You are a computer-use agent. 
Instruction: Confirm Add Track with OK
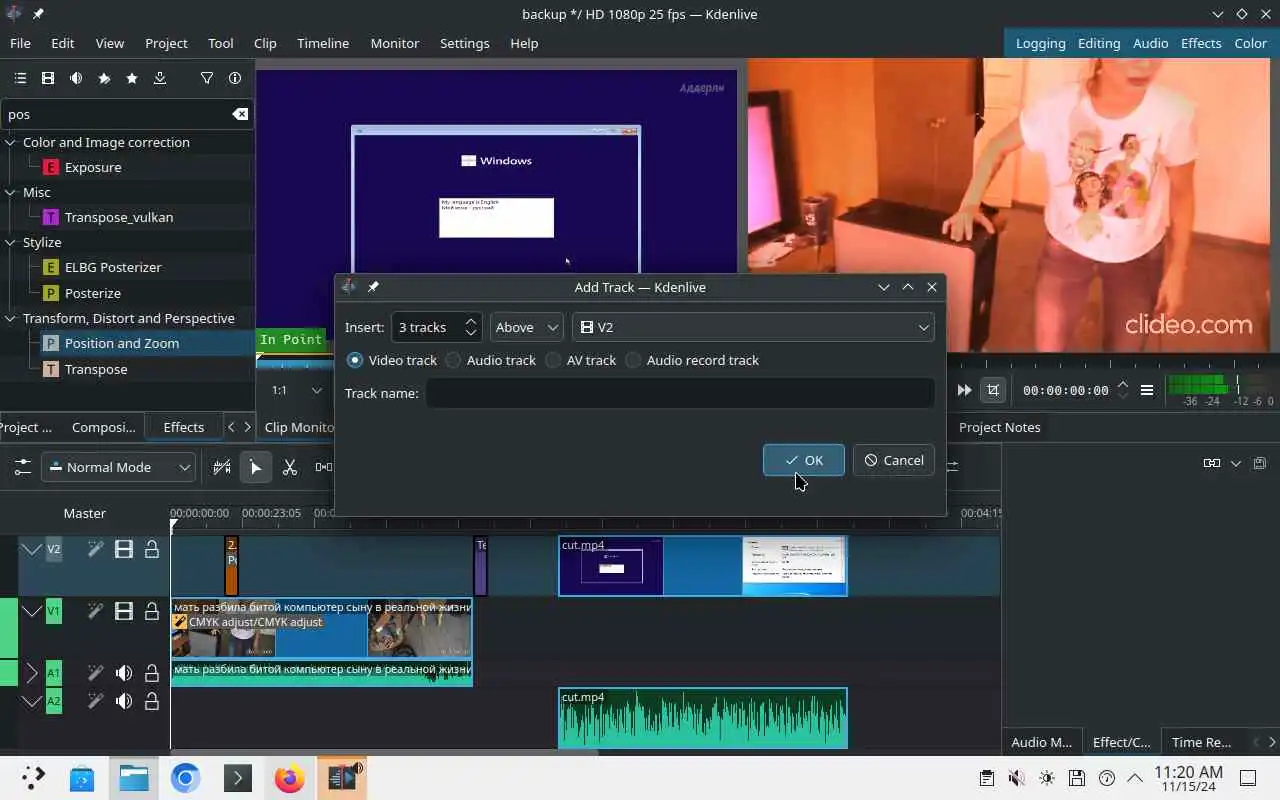[804, 460]
